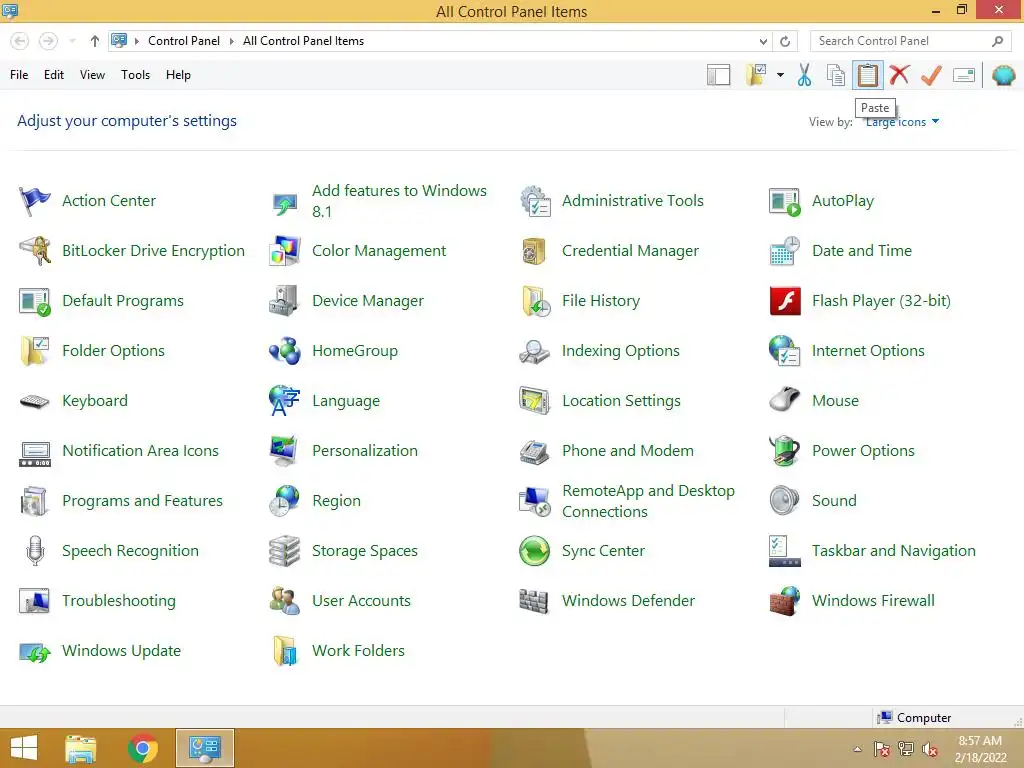Click the orange checkmark Properties icon
Image resolution: width=1024 pixels, height=768 pixels.
[x=931, y=75]
